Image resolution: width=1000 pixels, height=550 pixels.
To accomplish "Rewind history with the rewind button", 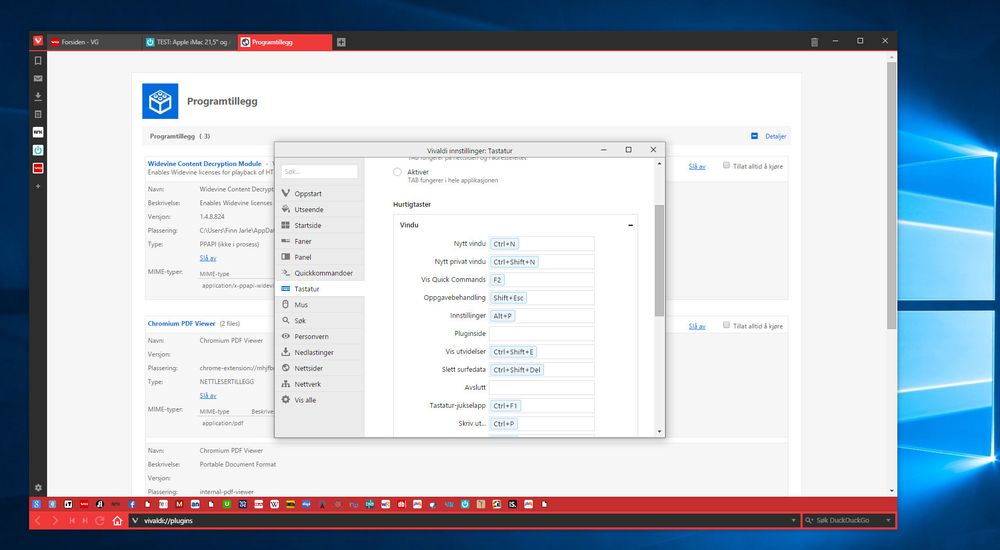I will 72,521.
